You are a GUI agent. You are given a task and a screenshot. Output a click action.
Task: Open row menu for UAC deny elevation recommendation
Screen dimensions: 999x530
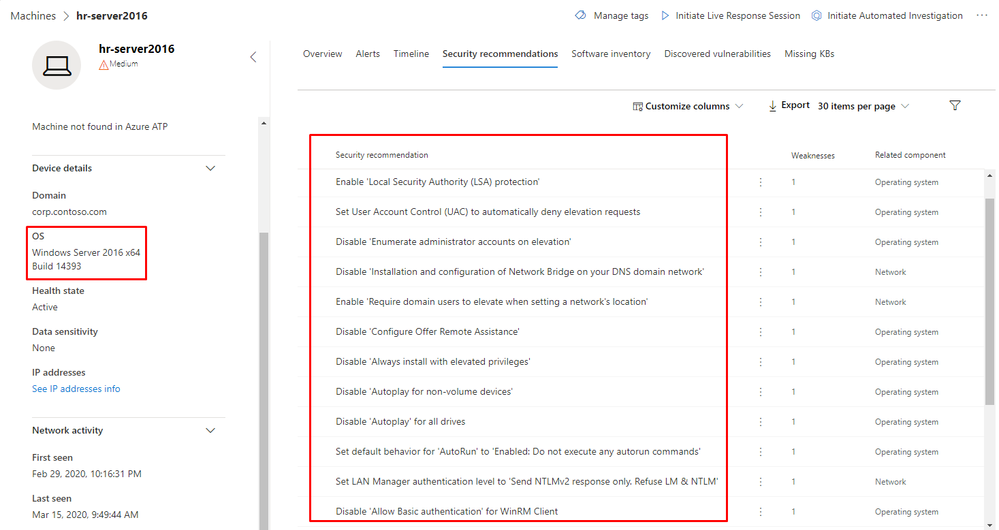coord(760,212)
